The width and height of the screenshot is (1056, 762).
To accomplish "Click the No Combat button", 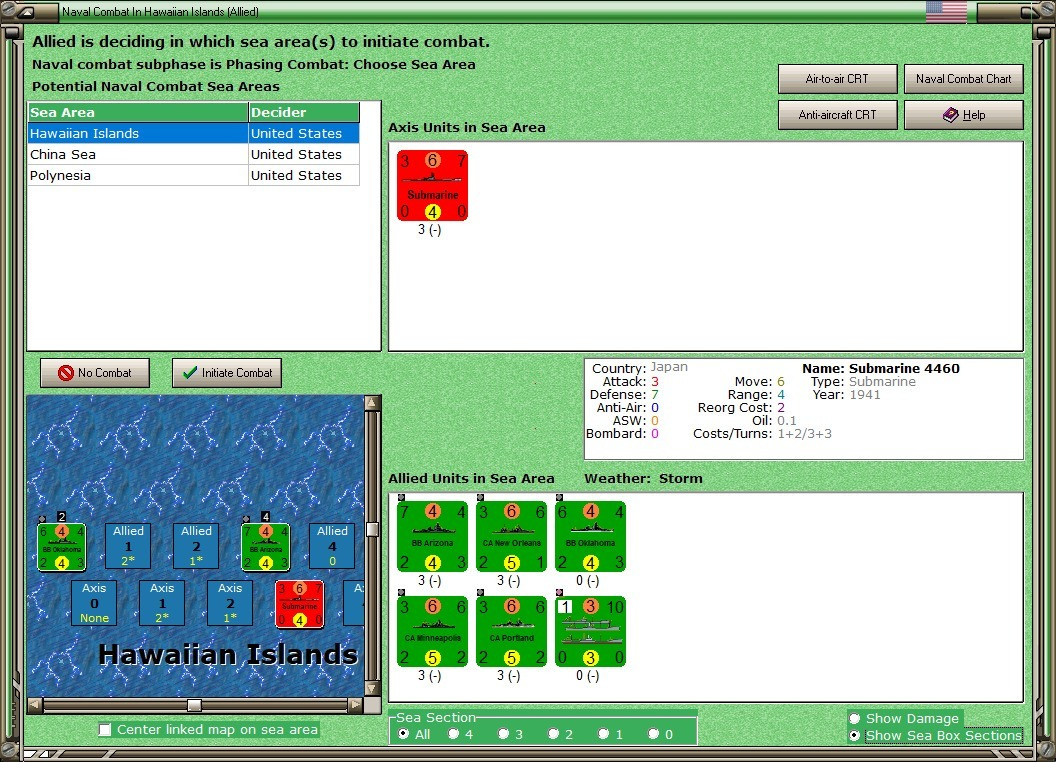I will pyautogui.click(x=95, y=373).
